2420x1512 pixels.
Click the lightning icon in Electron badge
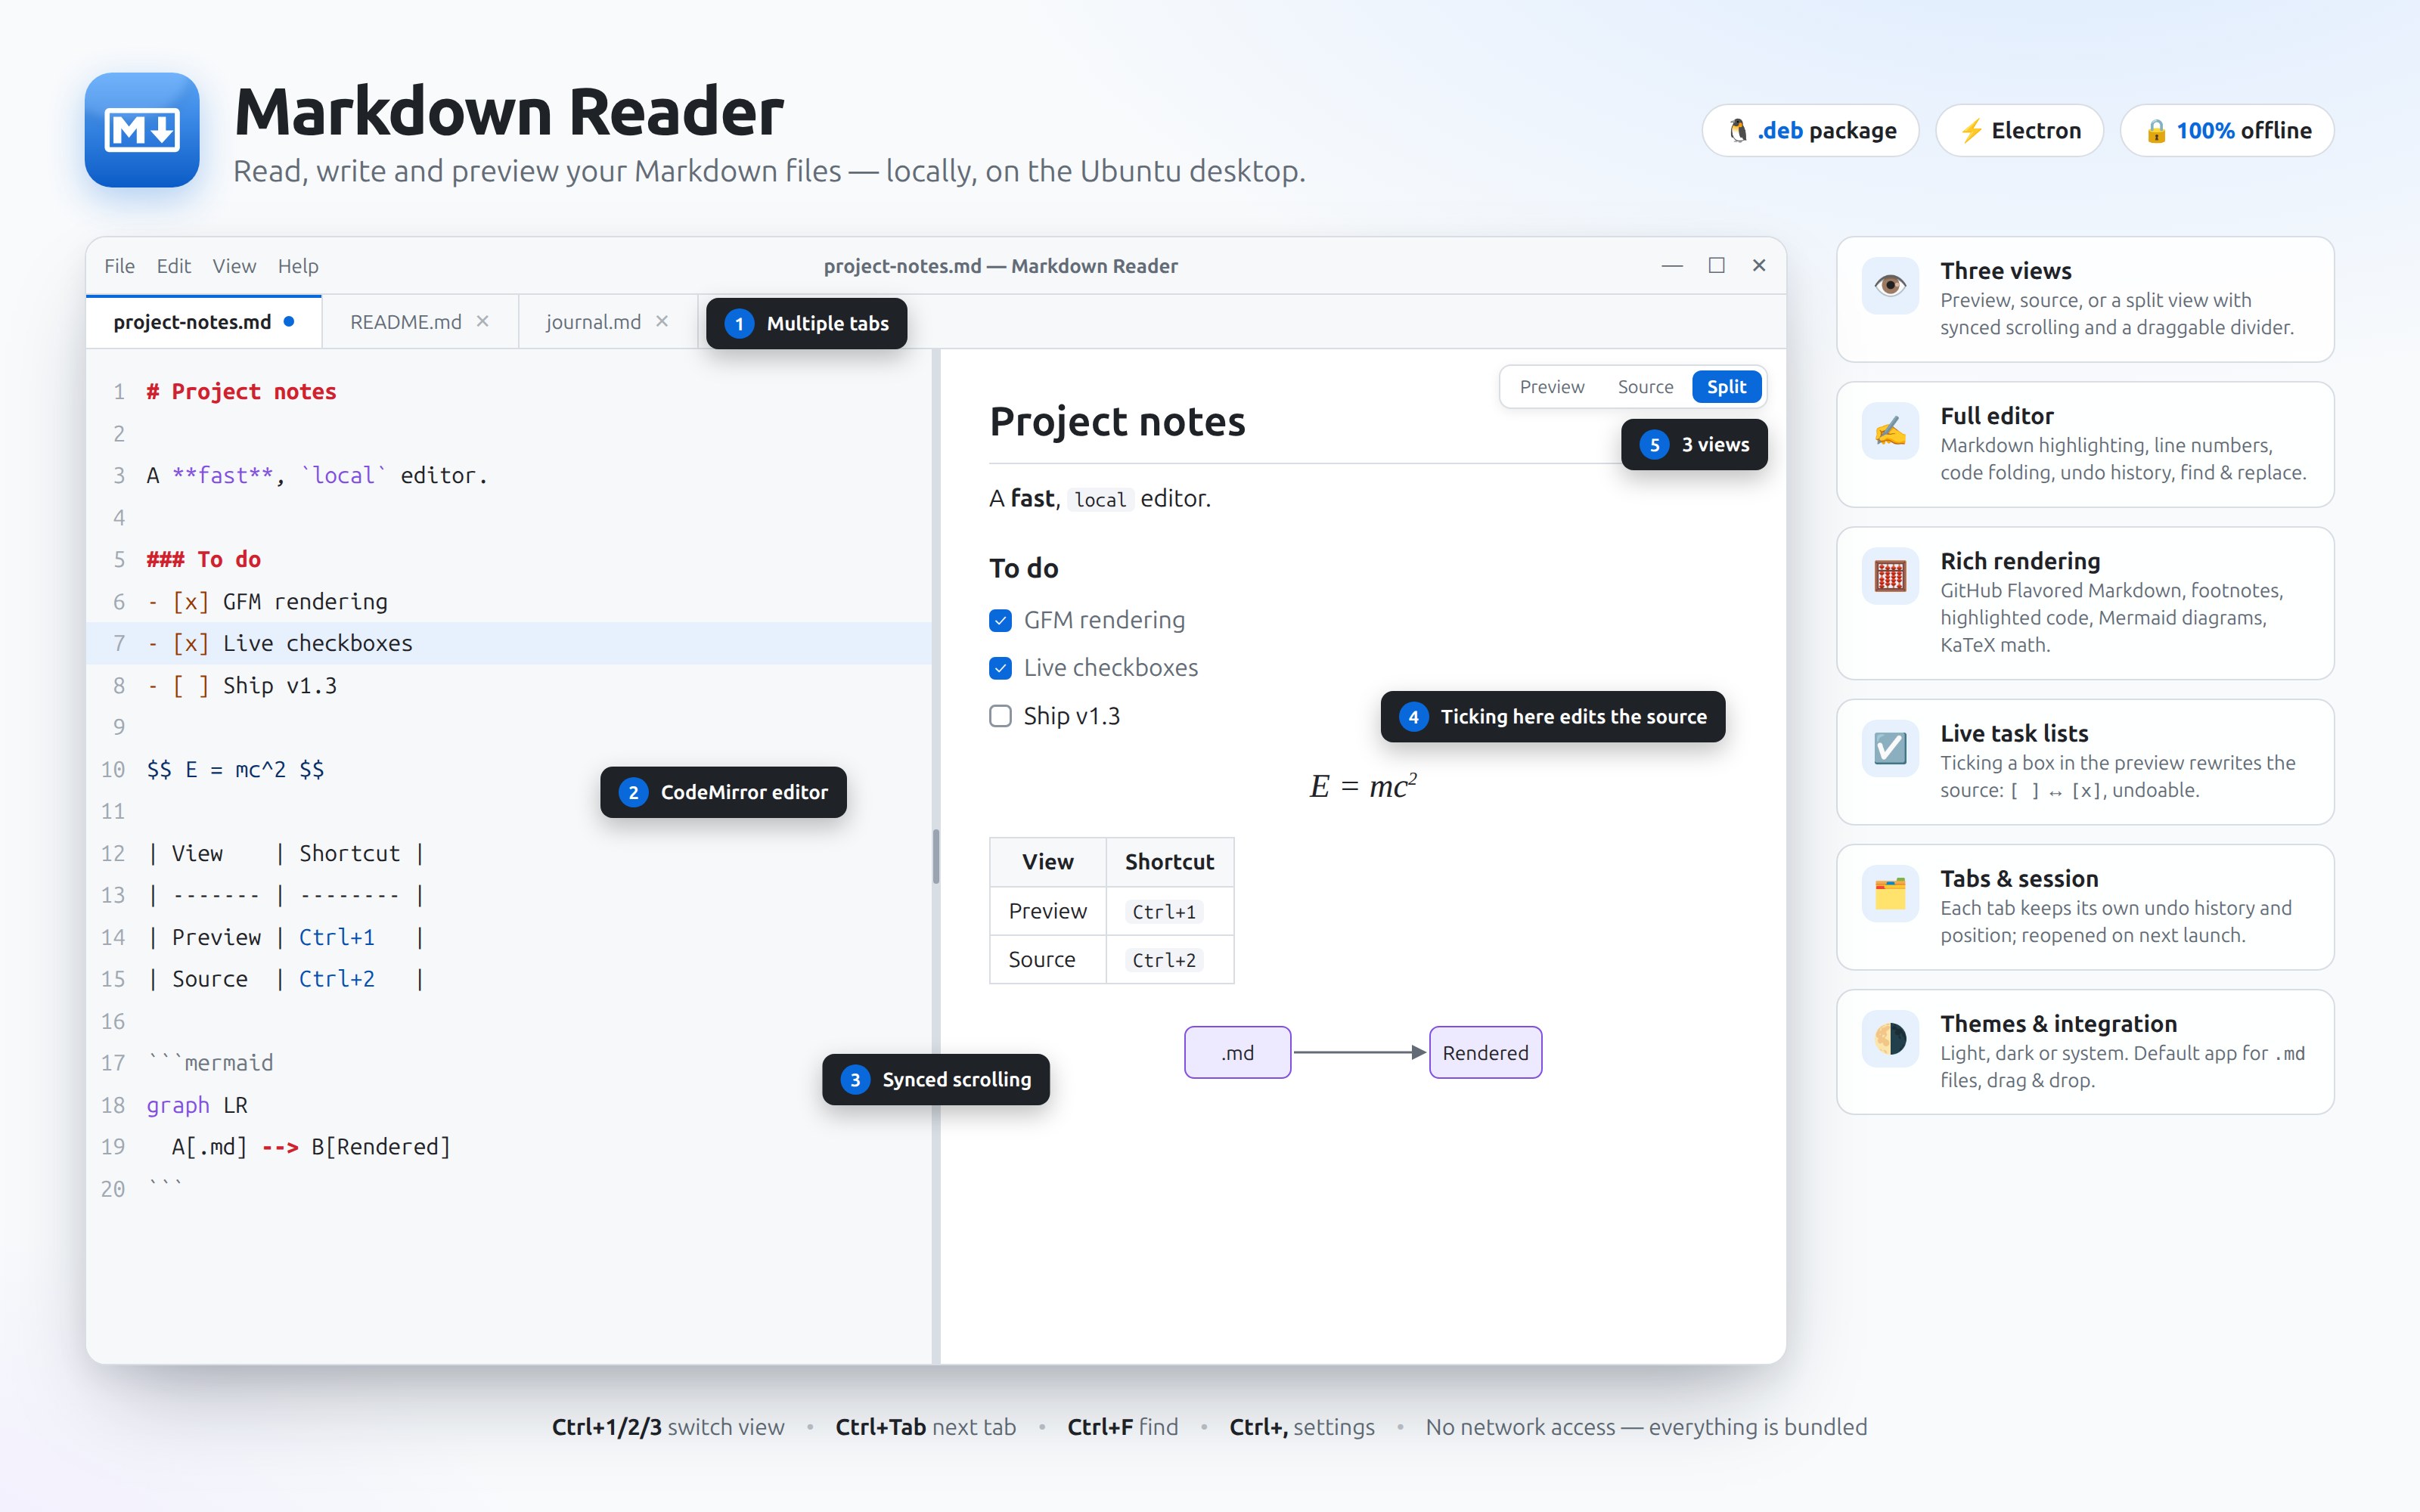(x=1971, y=131)
